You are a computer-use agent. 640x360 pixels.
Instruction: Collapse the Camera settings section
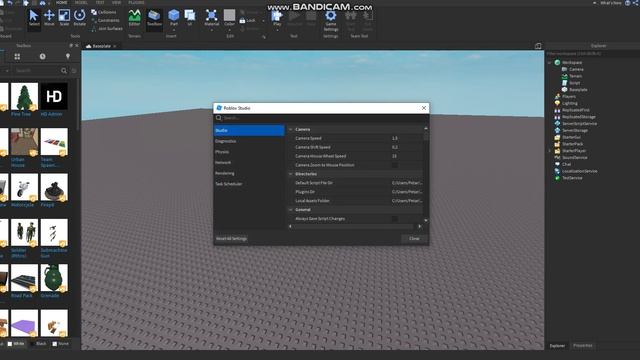pos(291,129)
